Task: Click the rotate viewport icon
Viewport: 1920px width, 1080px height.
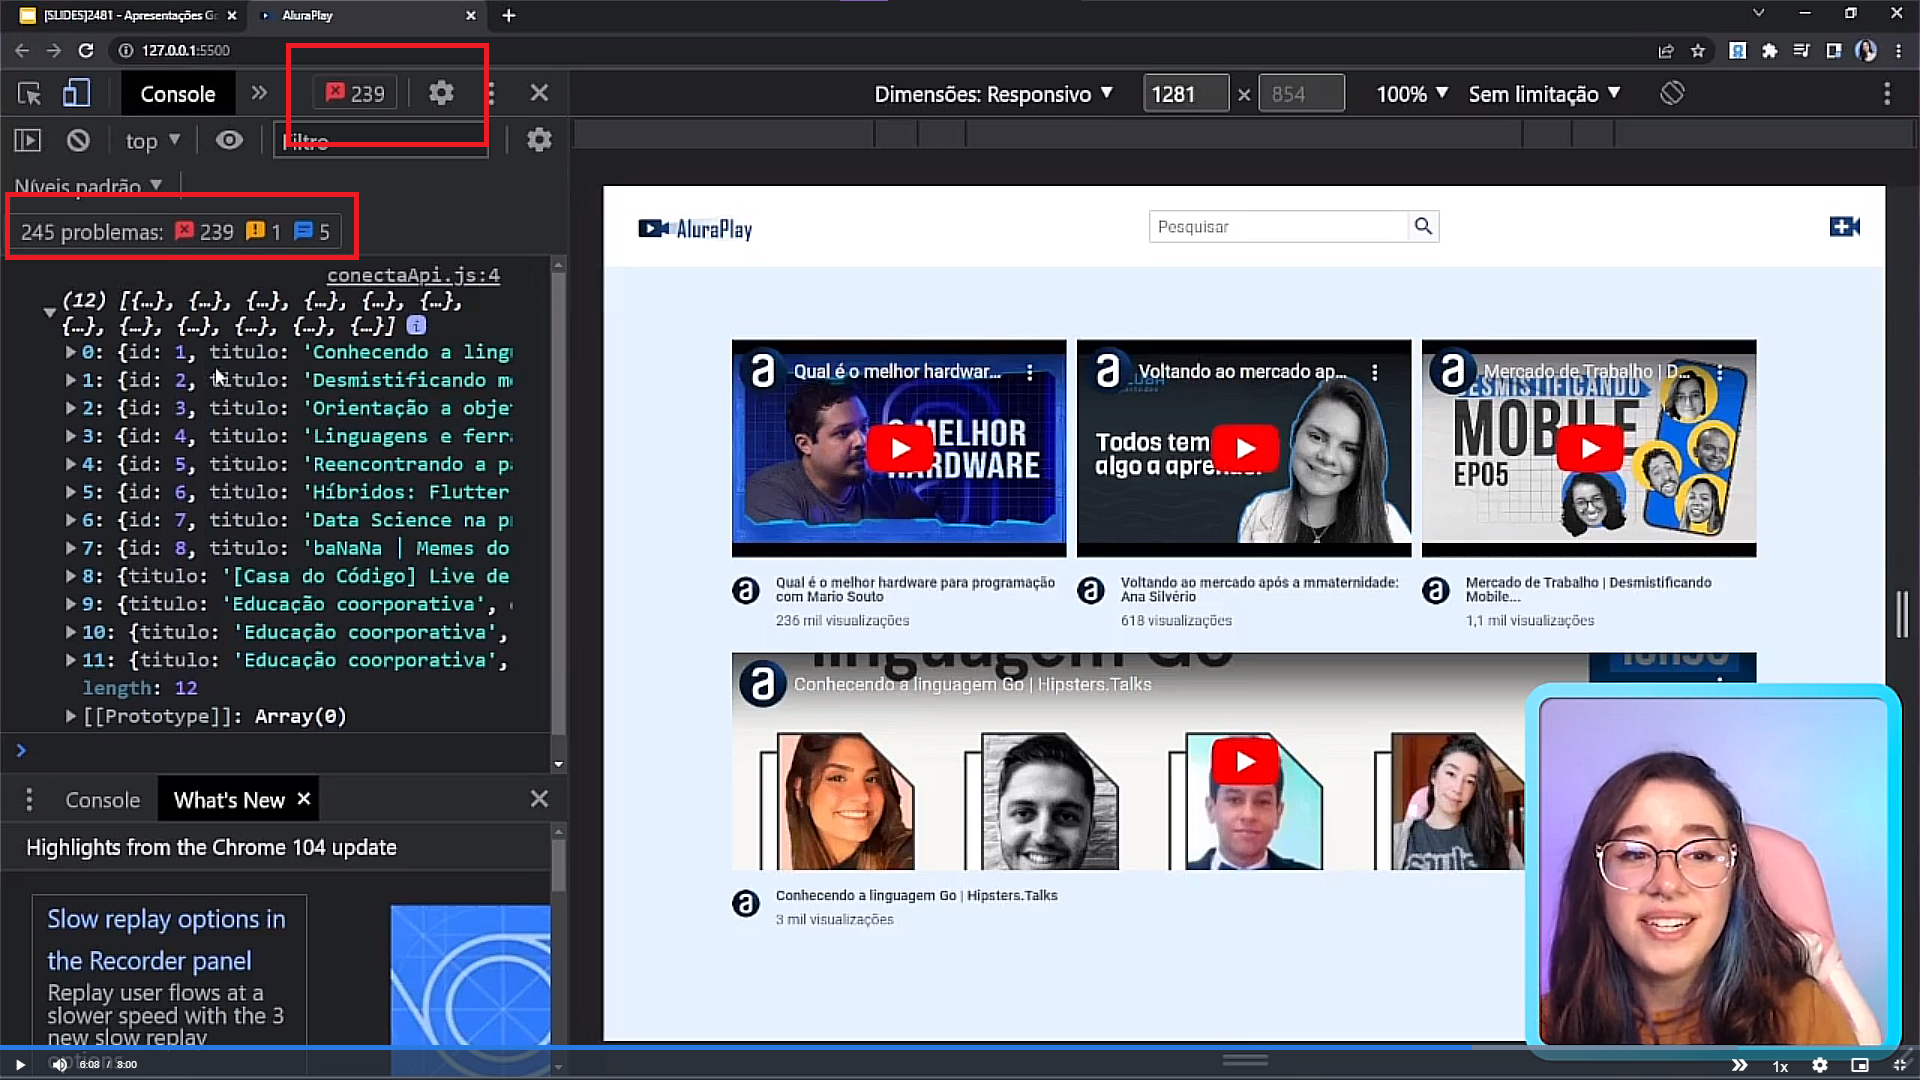Action: (1672, 93)
